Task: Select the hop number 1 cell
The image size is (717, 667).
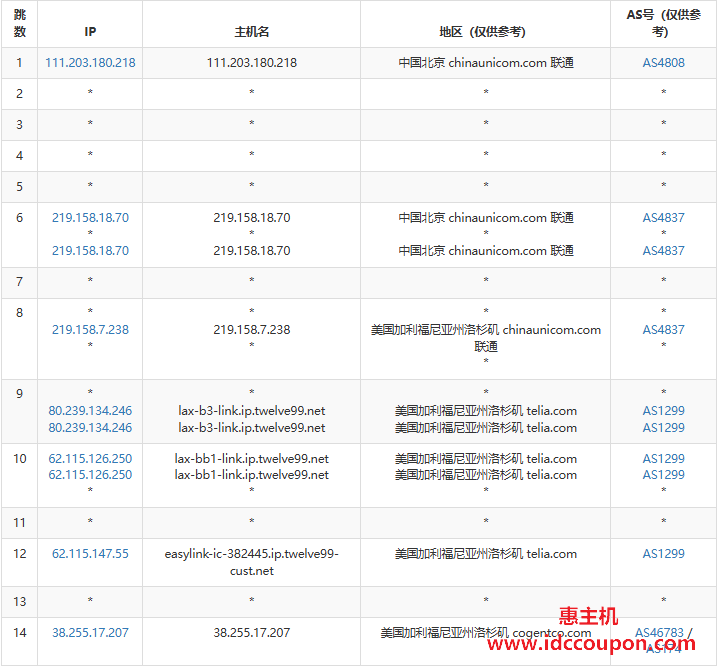Action: pos(19,63)
